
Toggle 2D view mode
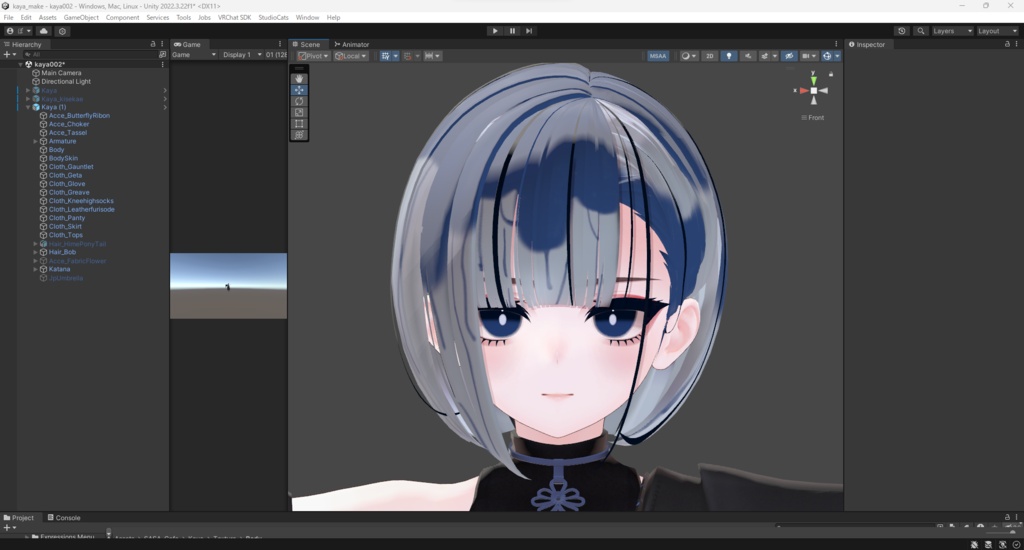pyautogui.click(x=709, y=56)
